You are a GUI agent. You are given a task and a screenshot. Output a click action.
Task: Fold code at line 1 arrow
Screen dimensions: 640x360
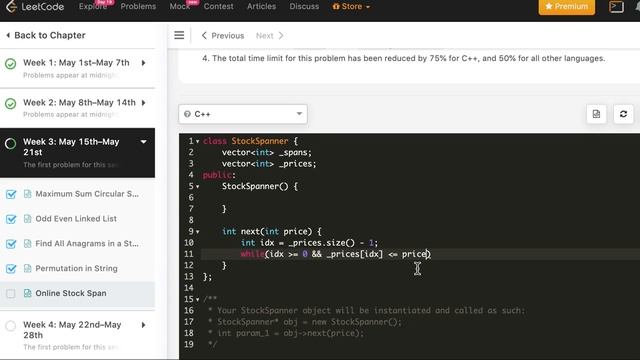[x=198, y=142]
